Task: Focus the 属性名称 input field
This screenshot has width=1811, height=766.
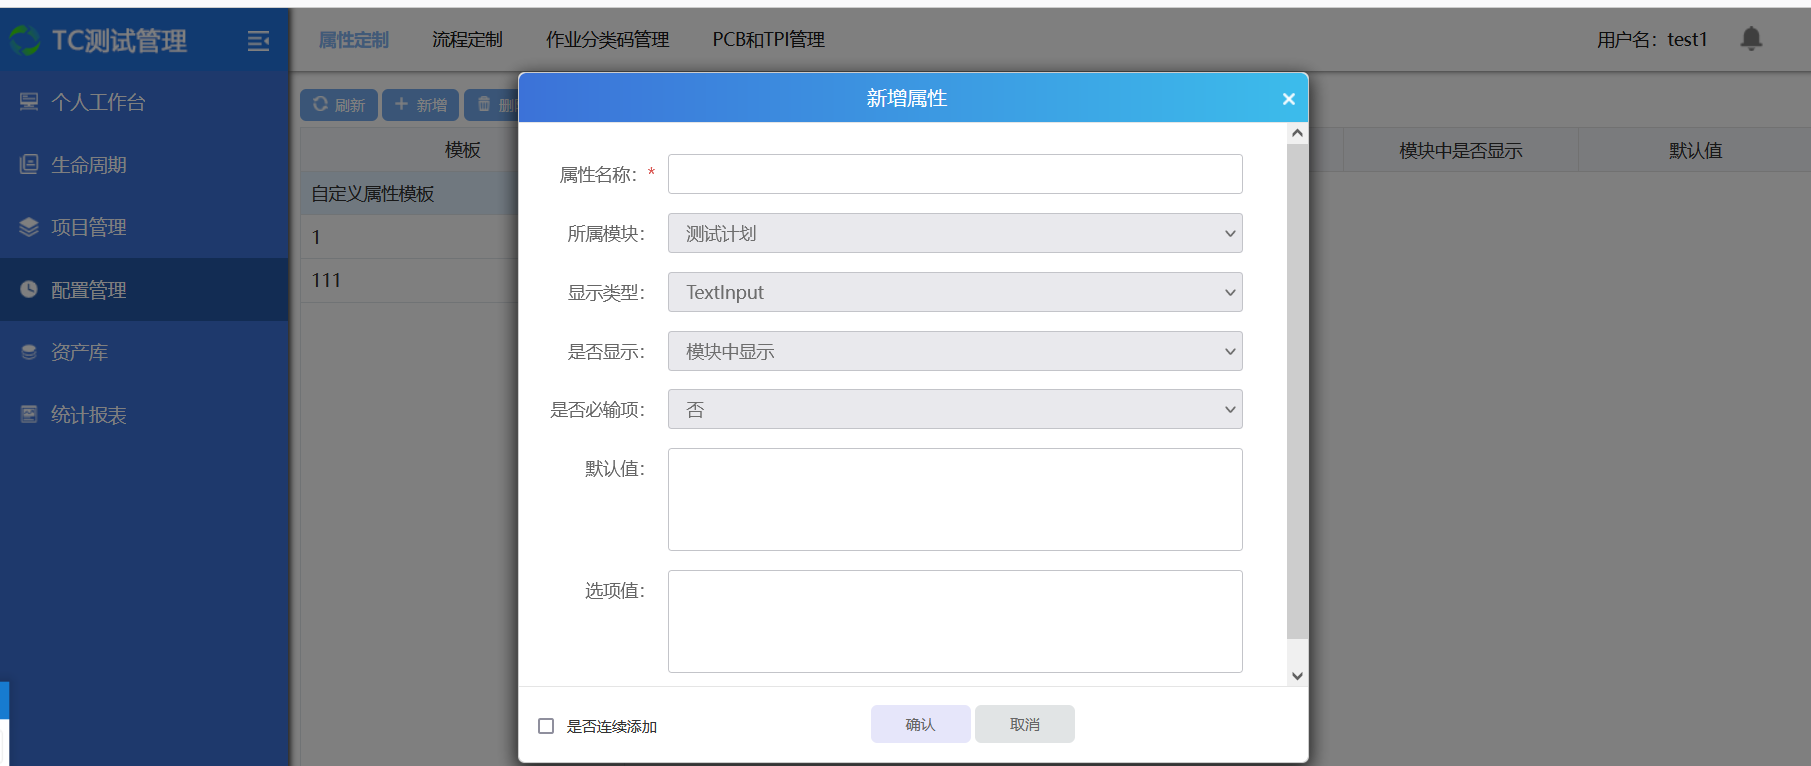Action: [954, 174]
